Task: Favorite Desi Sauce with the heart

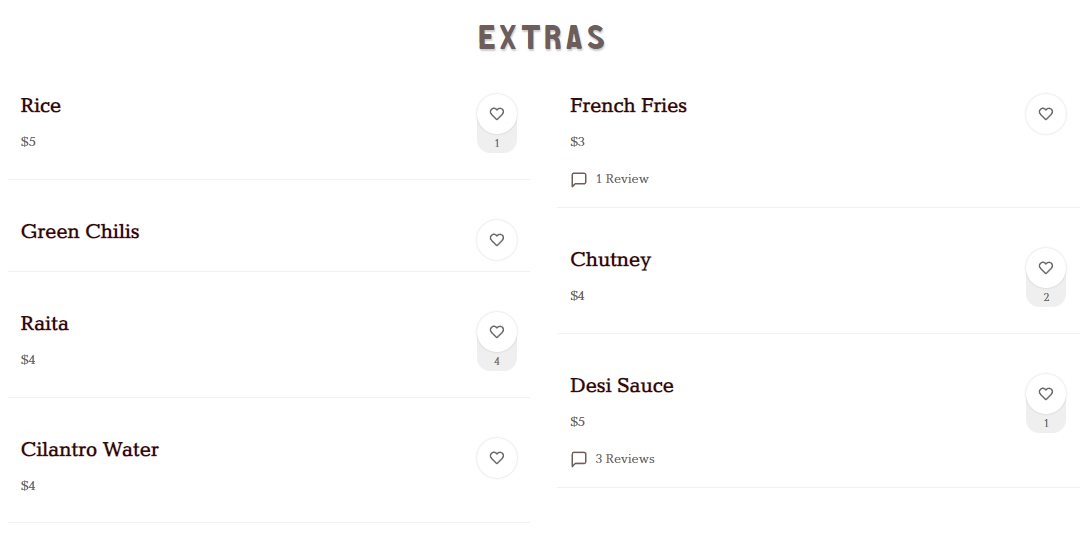Action: [x=1046, y=394]
